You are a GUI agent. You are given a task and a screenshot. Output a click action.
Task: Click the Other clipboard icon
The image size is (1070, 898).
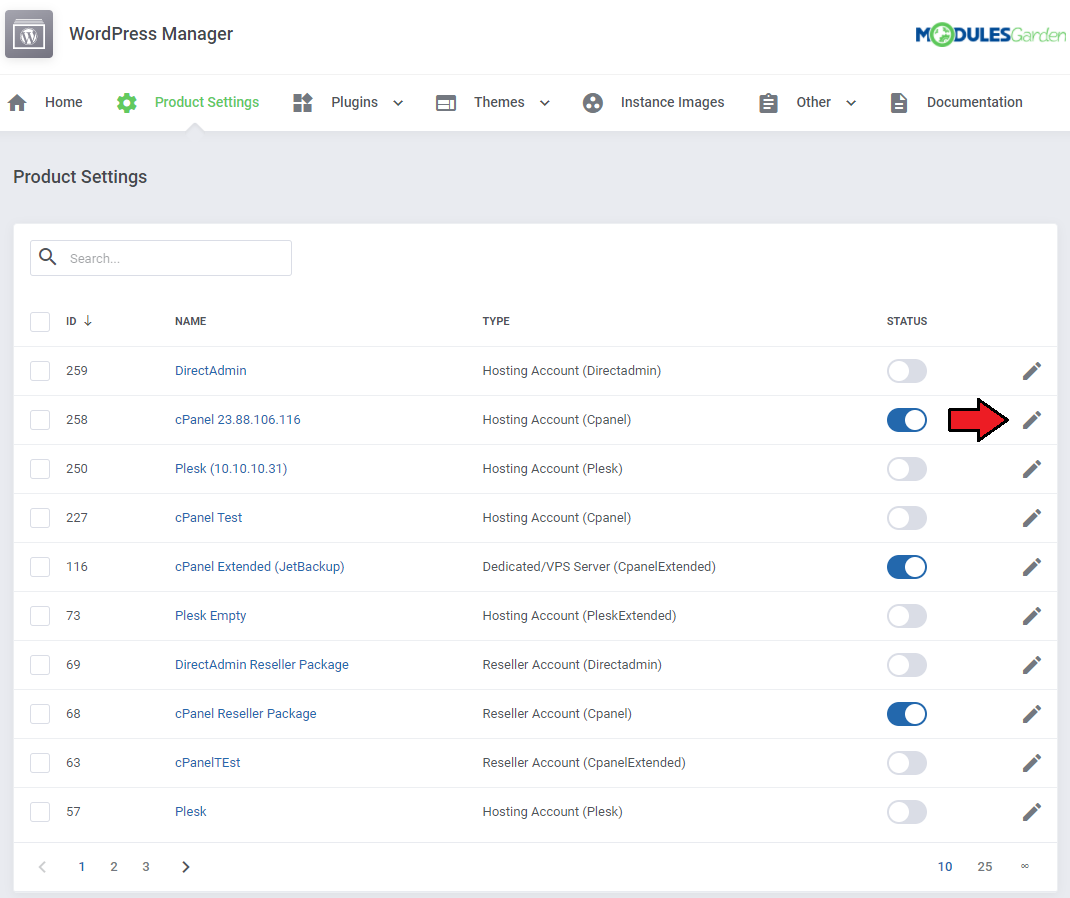pos(768,103)
